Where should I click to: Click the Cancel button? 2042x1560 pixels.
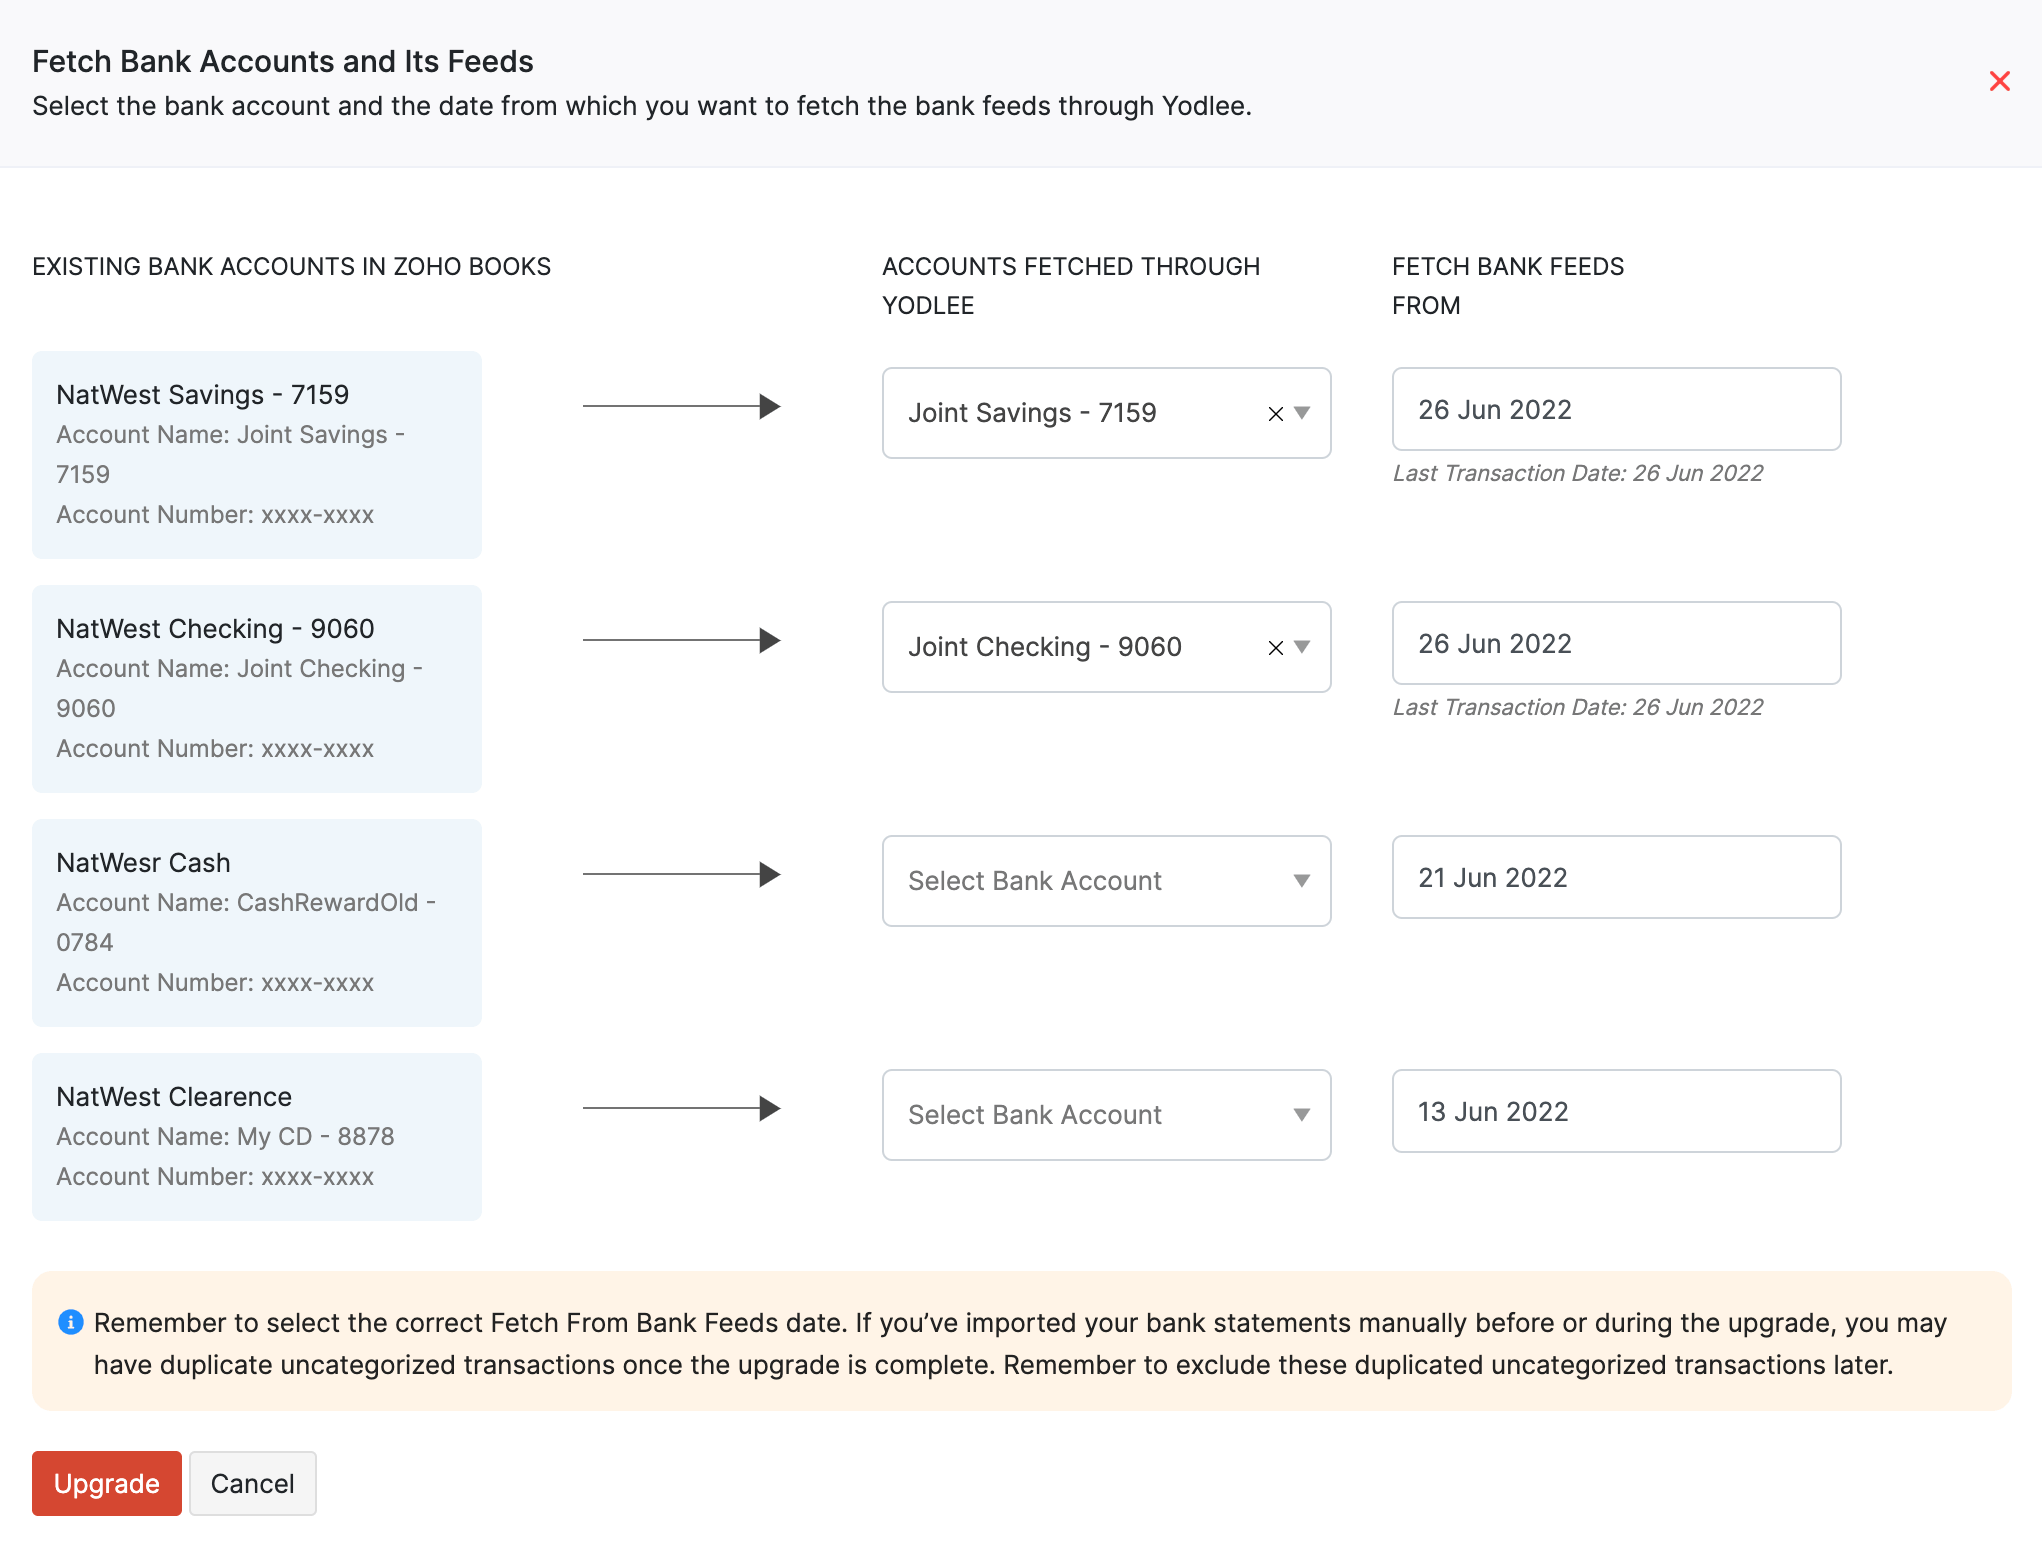252,1483
